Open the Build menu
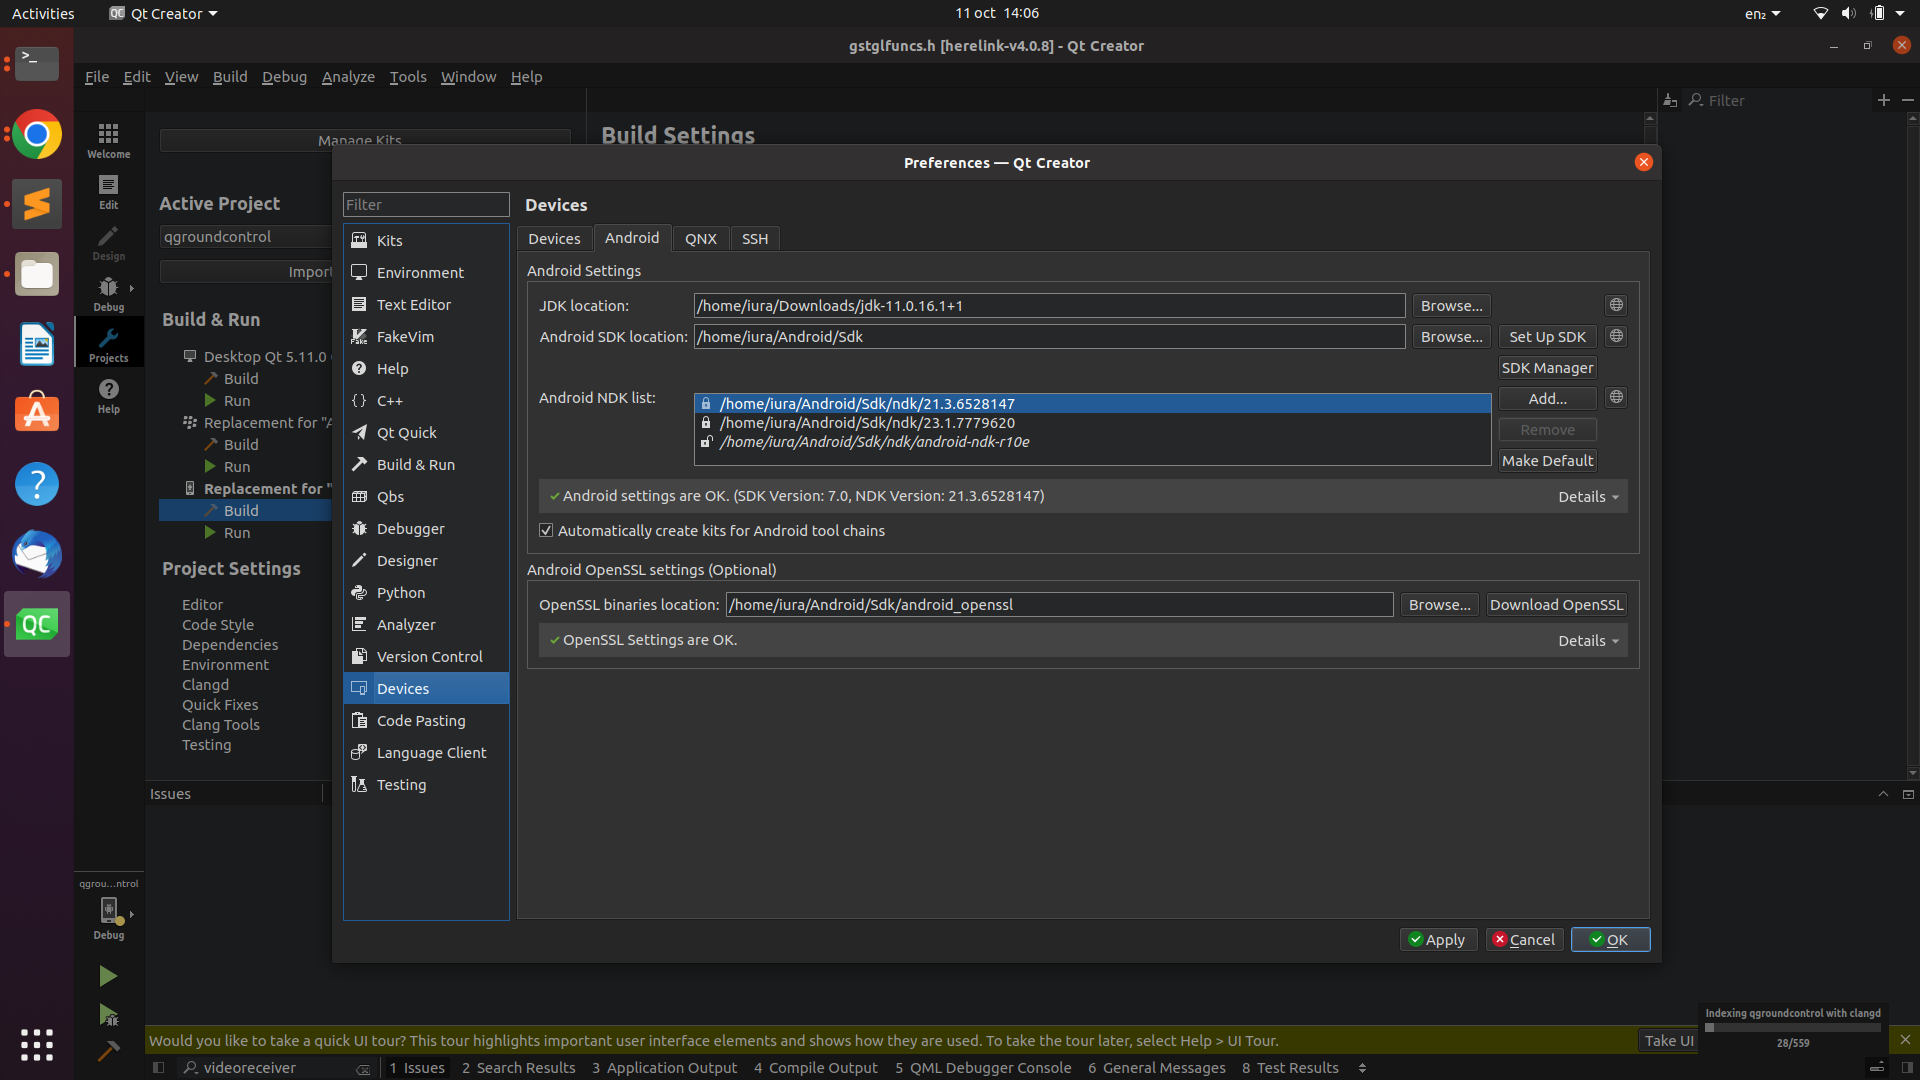This screenshot has height=1080, width=1920. [x=229, y=76]
